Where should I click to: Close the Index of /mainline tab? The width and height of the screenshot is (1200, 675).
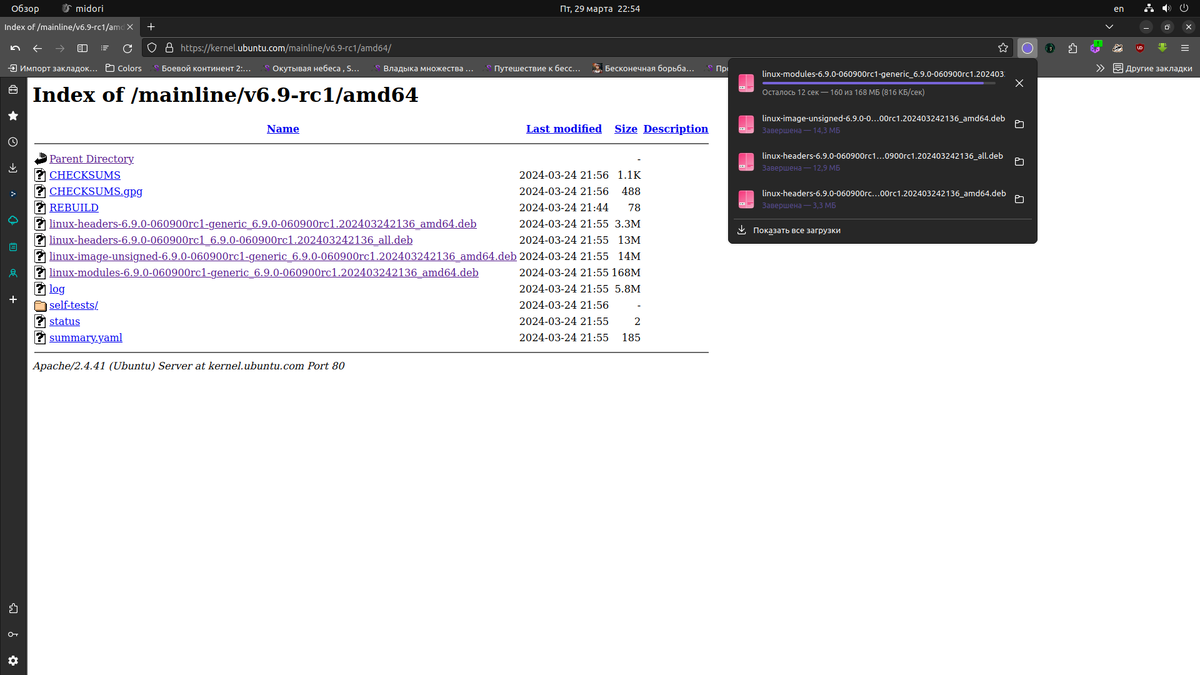tap(130, 26)
